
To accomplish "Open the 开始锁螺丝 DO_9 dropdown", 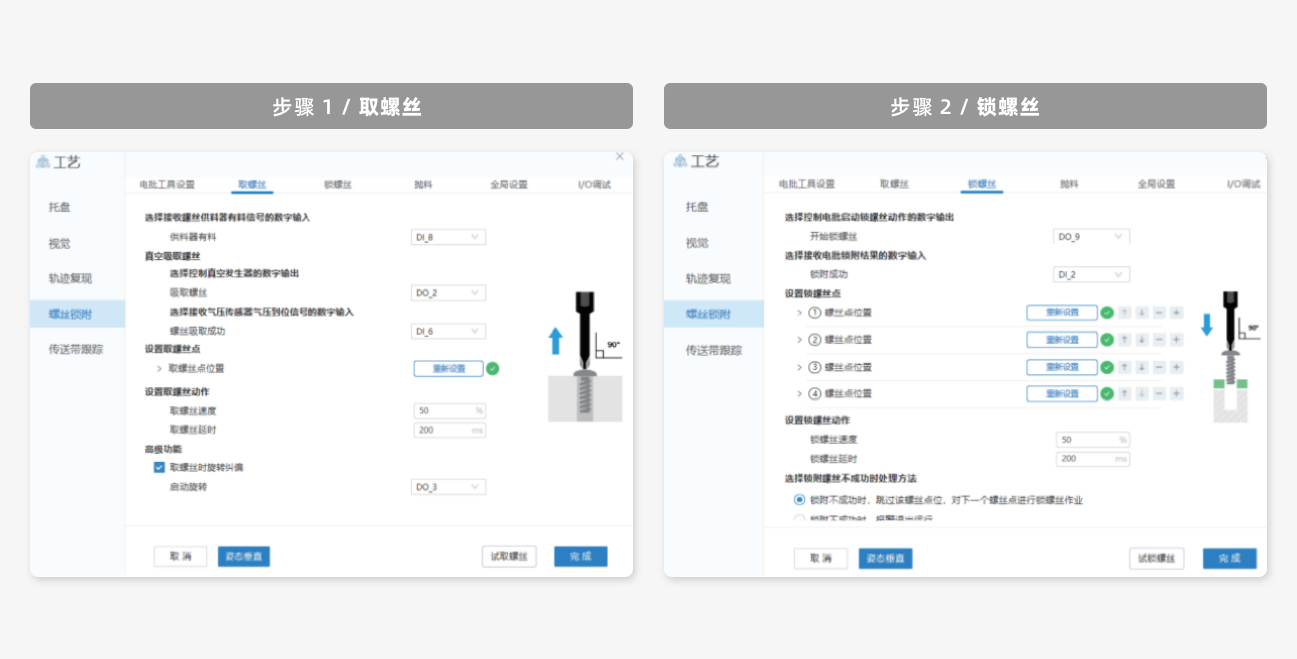I will coord(1092,237).
